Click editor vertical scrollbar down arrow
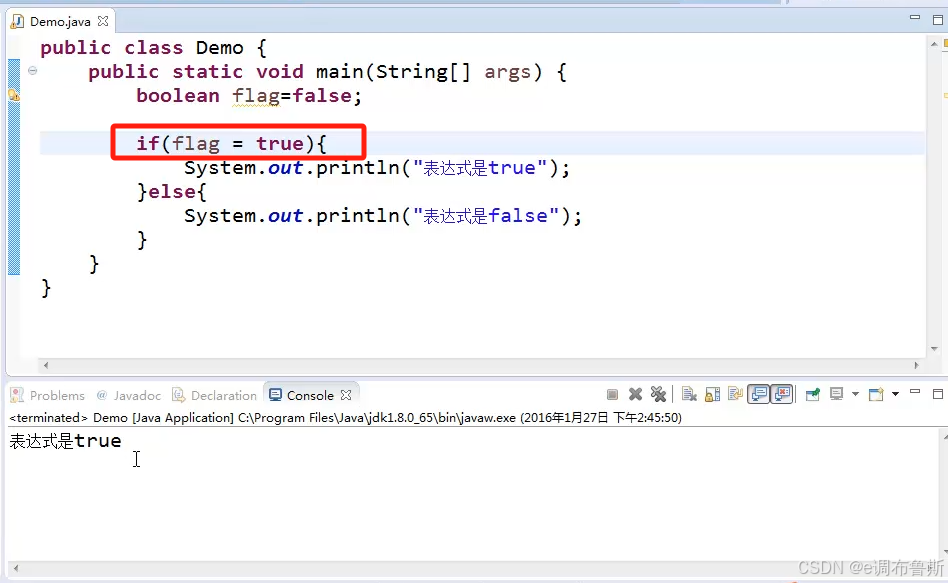This screenshot has width=948, height=583. tap(934, 349)
